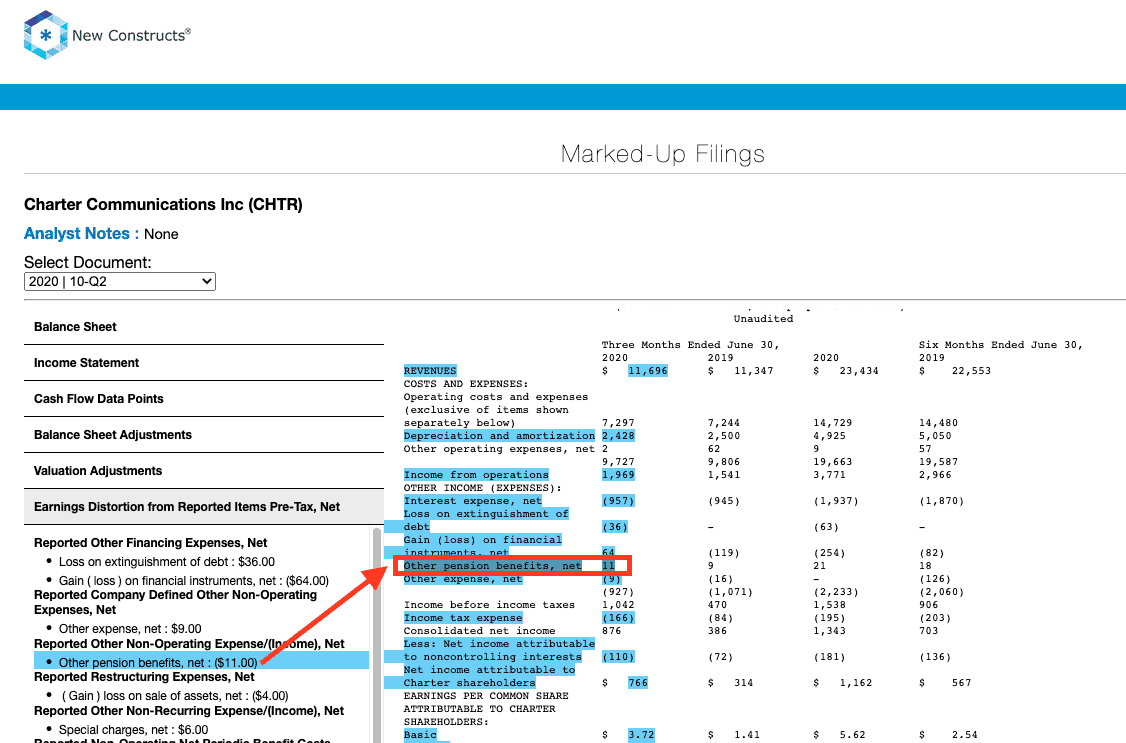Select Other pension benefits, net : ($11.00)

tap(158, 662)
